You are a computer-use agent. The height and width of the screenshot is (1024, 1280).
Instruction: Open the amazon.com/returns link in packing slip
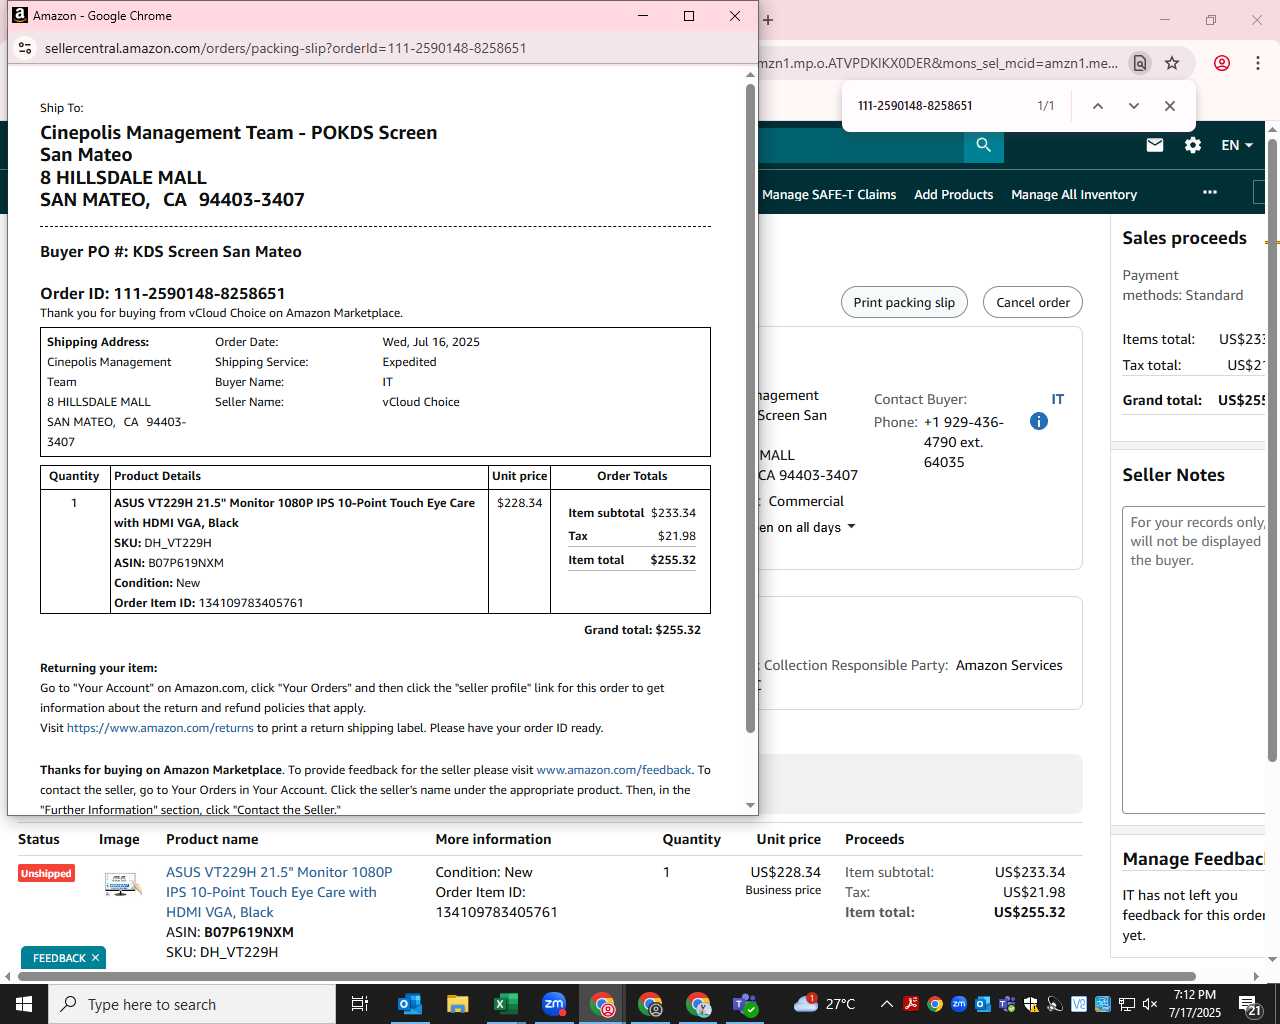(x=160, y=728)
